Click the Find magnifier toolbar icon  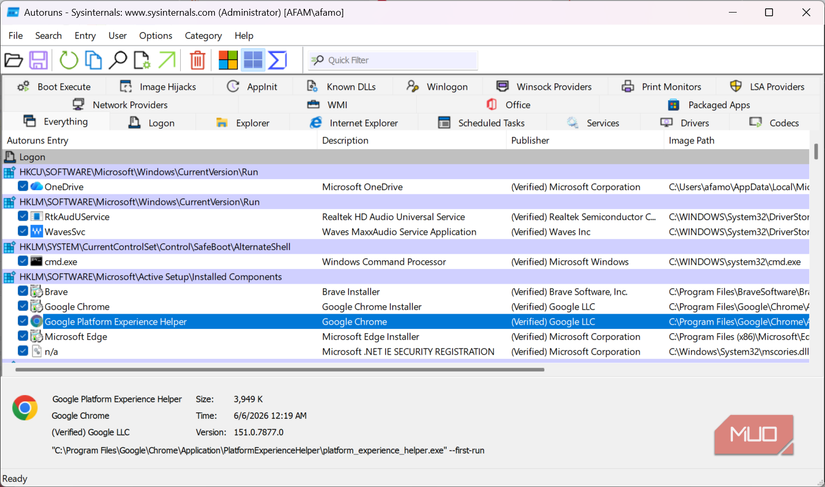pyautogui.click(x=117, y=60)
